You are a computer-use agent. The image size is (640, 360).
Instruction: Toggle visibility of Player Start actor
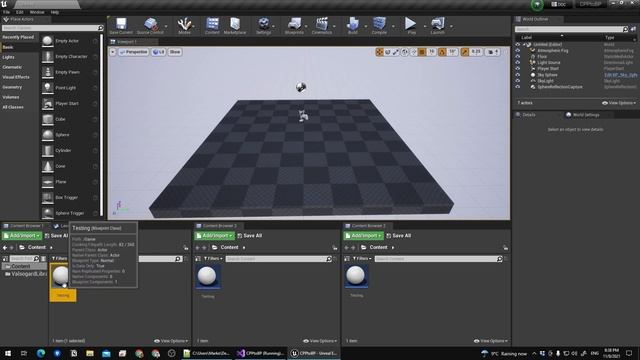pos(518,69)
